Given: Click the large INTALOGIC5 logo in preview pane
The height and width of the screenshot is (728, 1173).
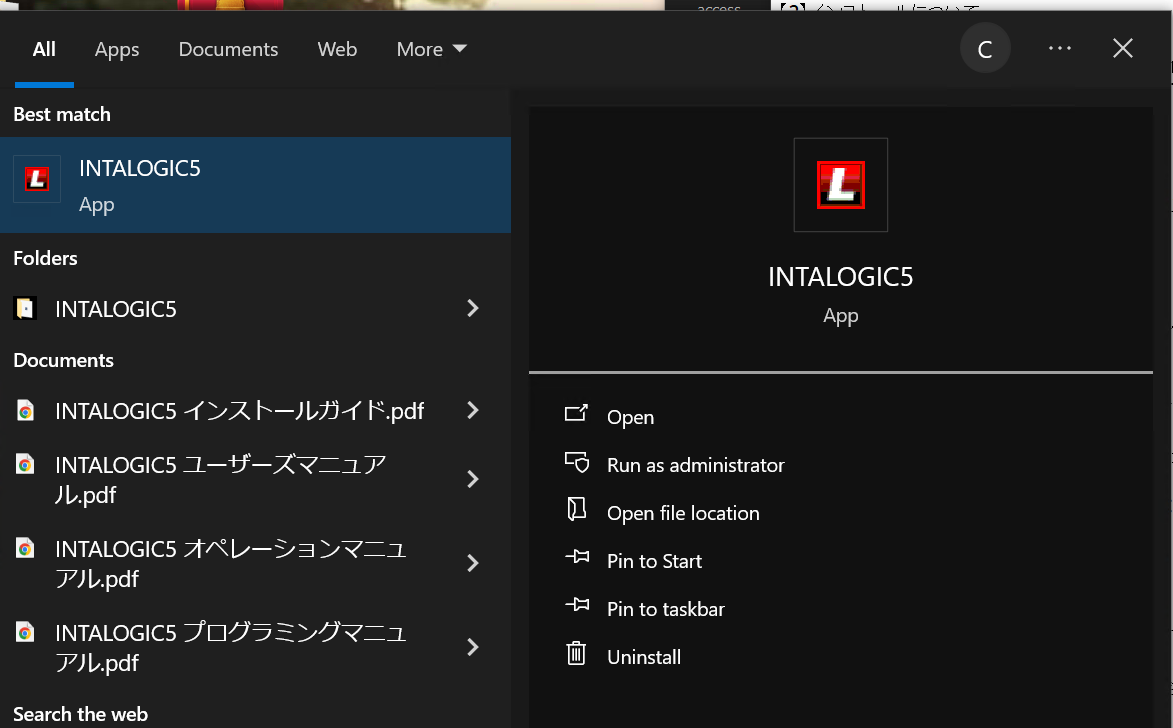Looking at the screenshot, I should (x=840, y=185).
